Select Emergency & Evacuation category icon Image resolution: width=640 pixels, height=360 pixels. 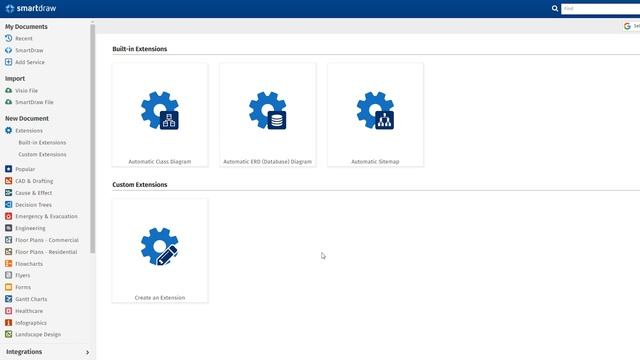pyautogui.click(x=9, y=216)
